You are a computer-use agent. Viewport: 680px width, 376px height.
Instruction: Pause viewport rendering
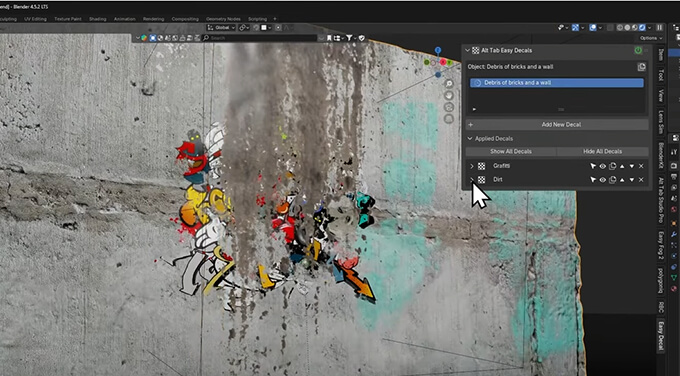pos(660,27)
